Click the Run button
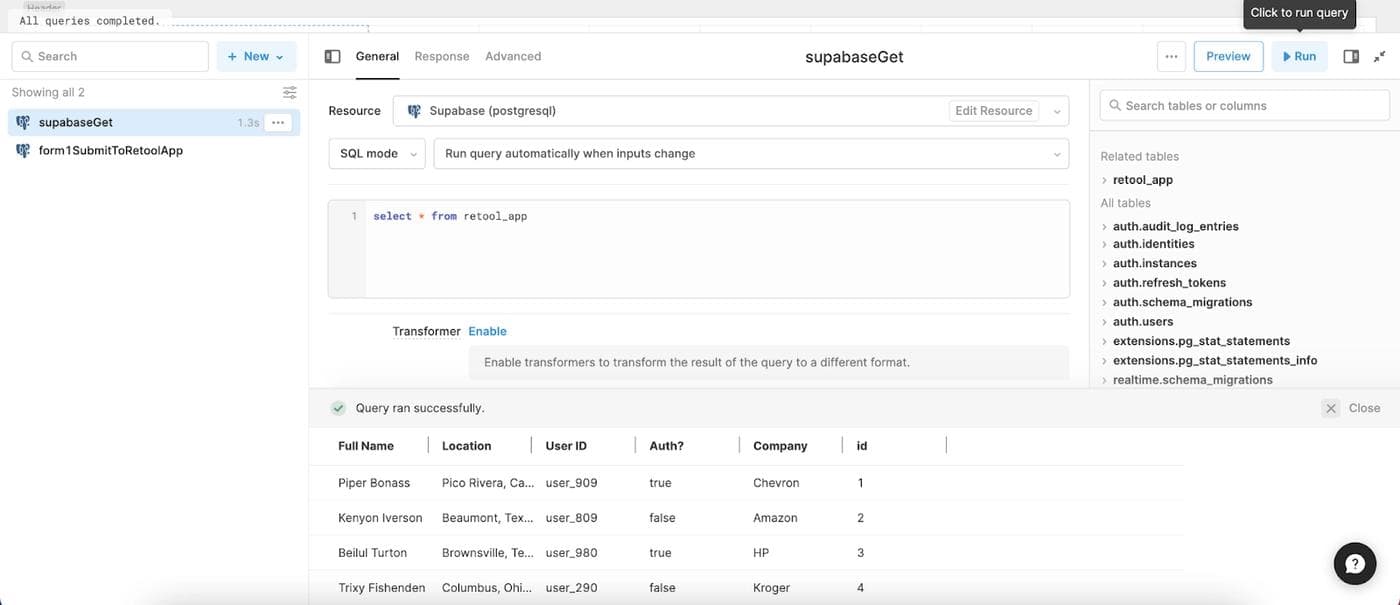This screenshot has height=605, width=1400. (1299, 57)
